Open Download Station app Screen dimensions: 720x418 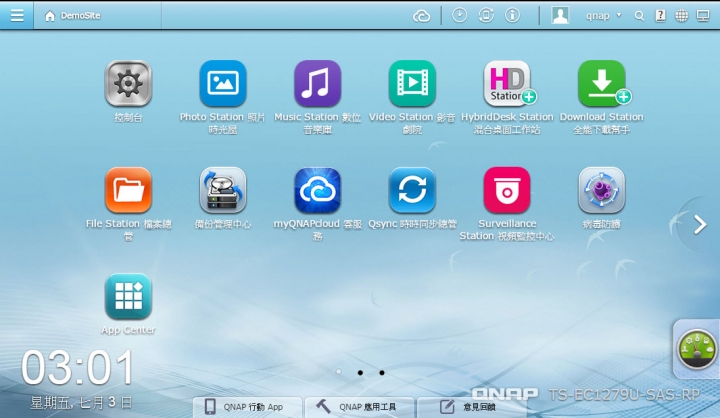click(602, 83)
